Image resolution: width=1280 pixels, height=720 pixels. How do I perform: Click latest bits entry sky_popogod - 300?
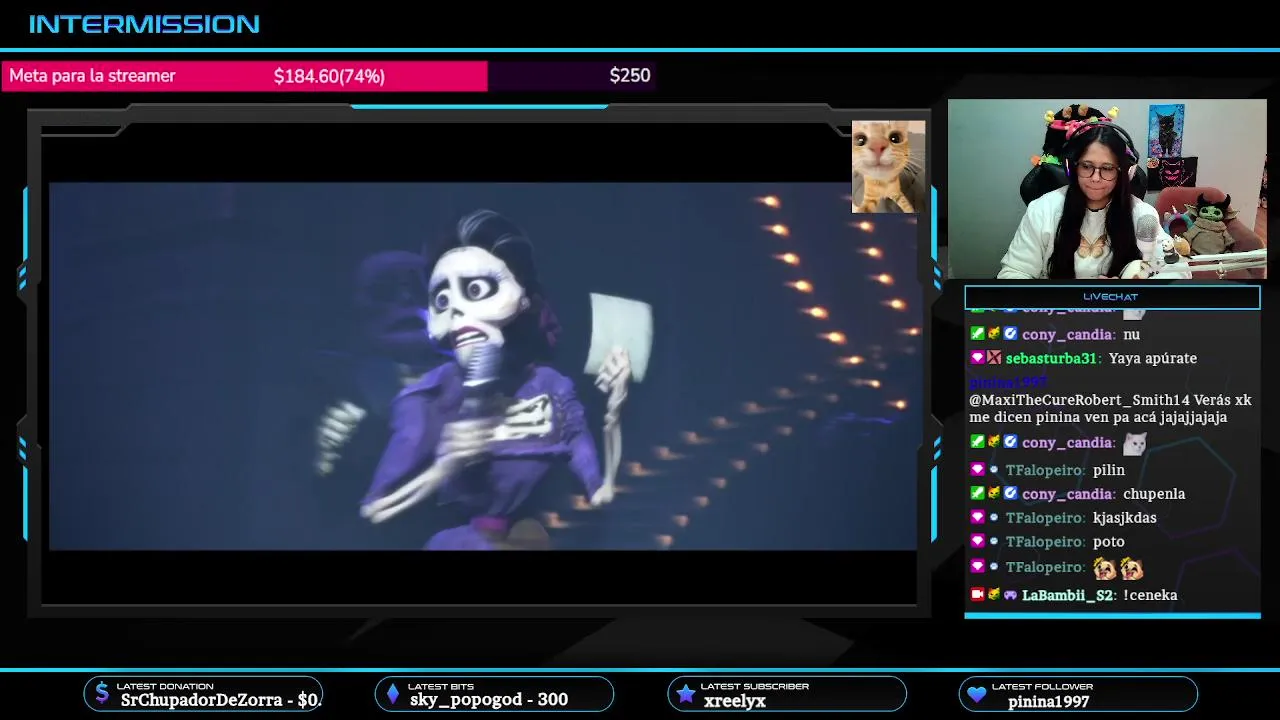coord(489,700)
